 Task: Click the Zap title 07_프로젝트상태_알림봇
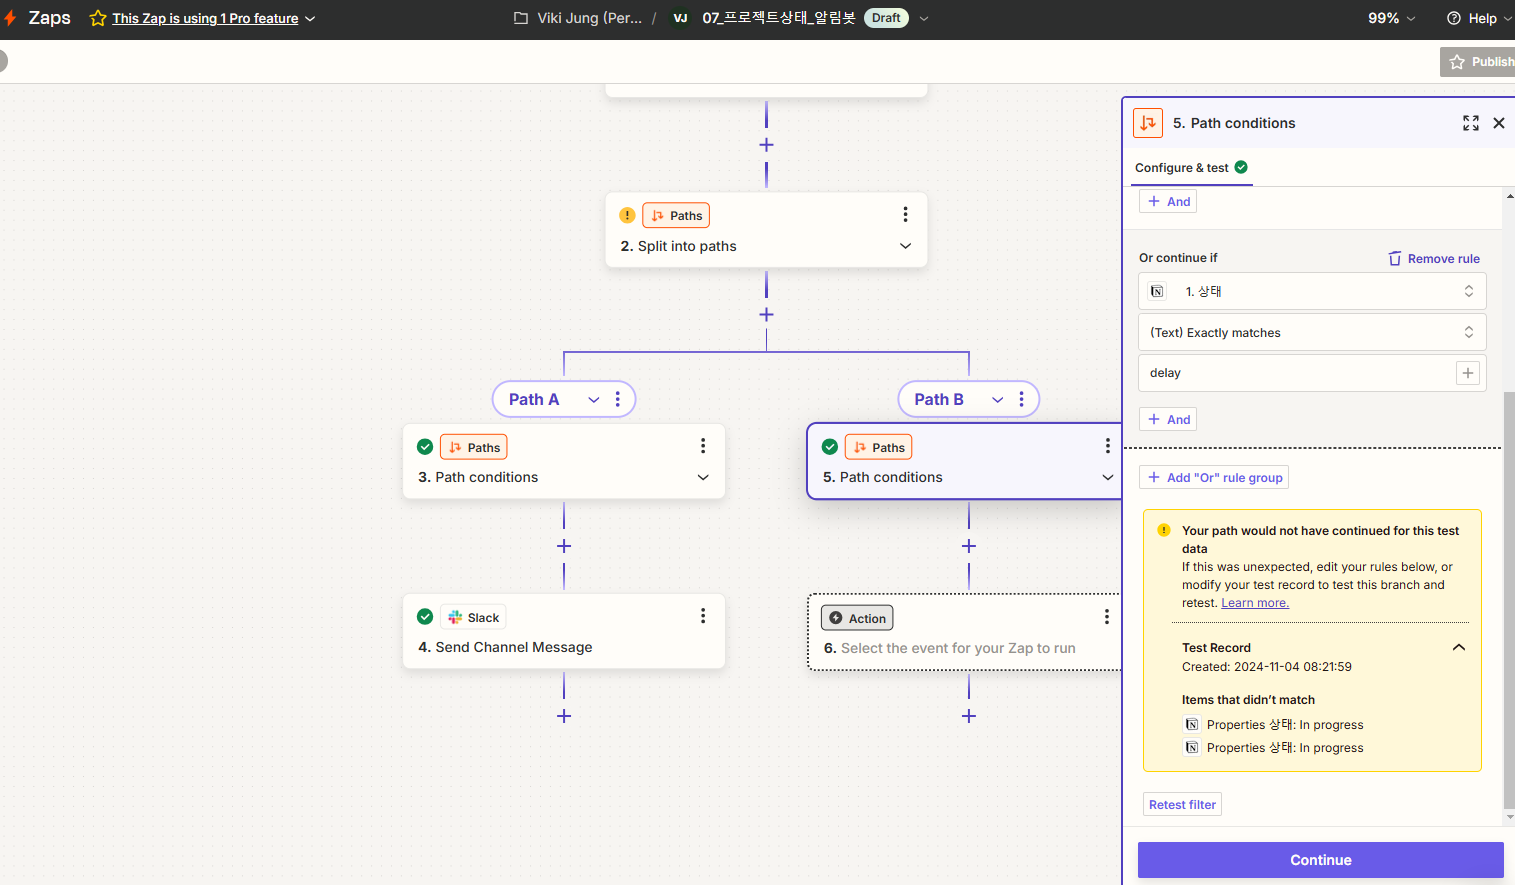point(779,18)
